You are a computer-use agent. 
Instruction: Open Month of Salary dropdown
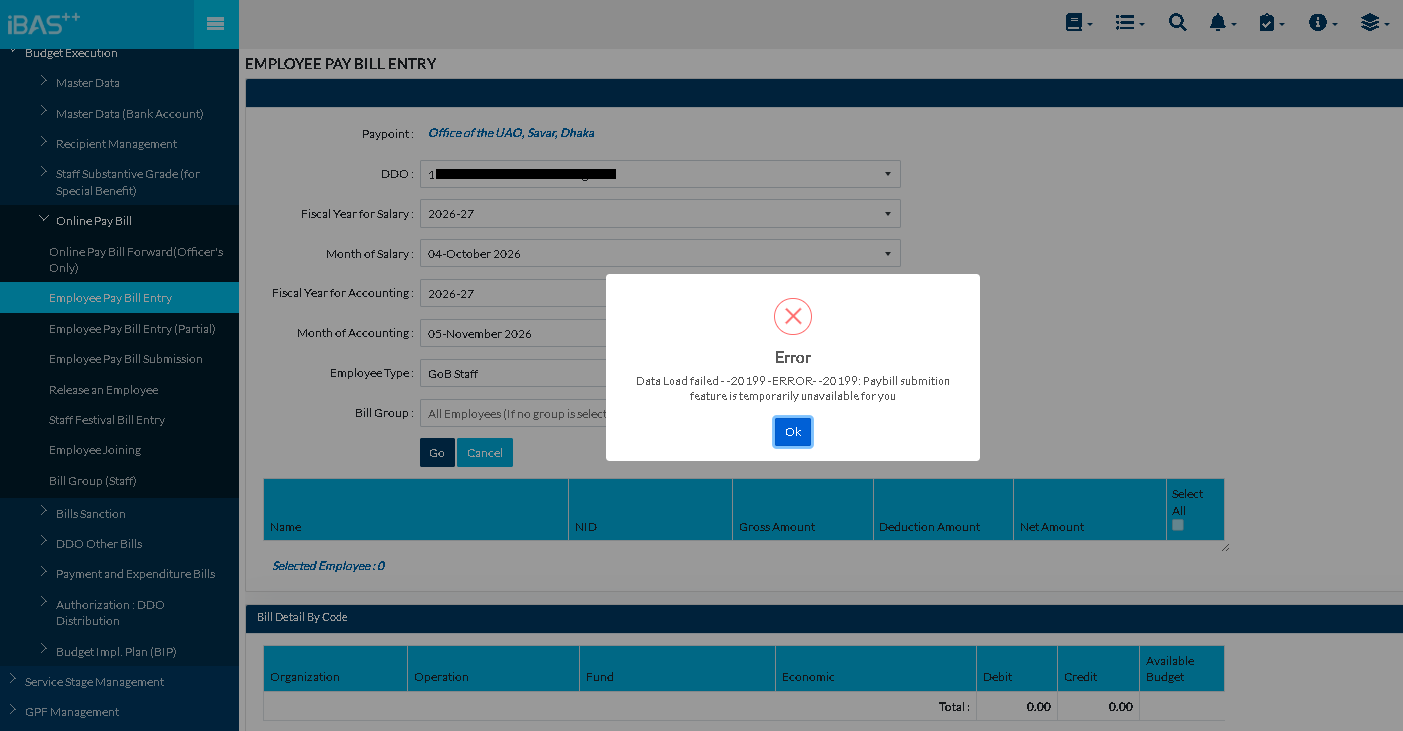[660, 254]
